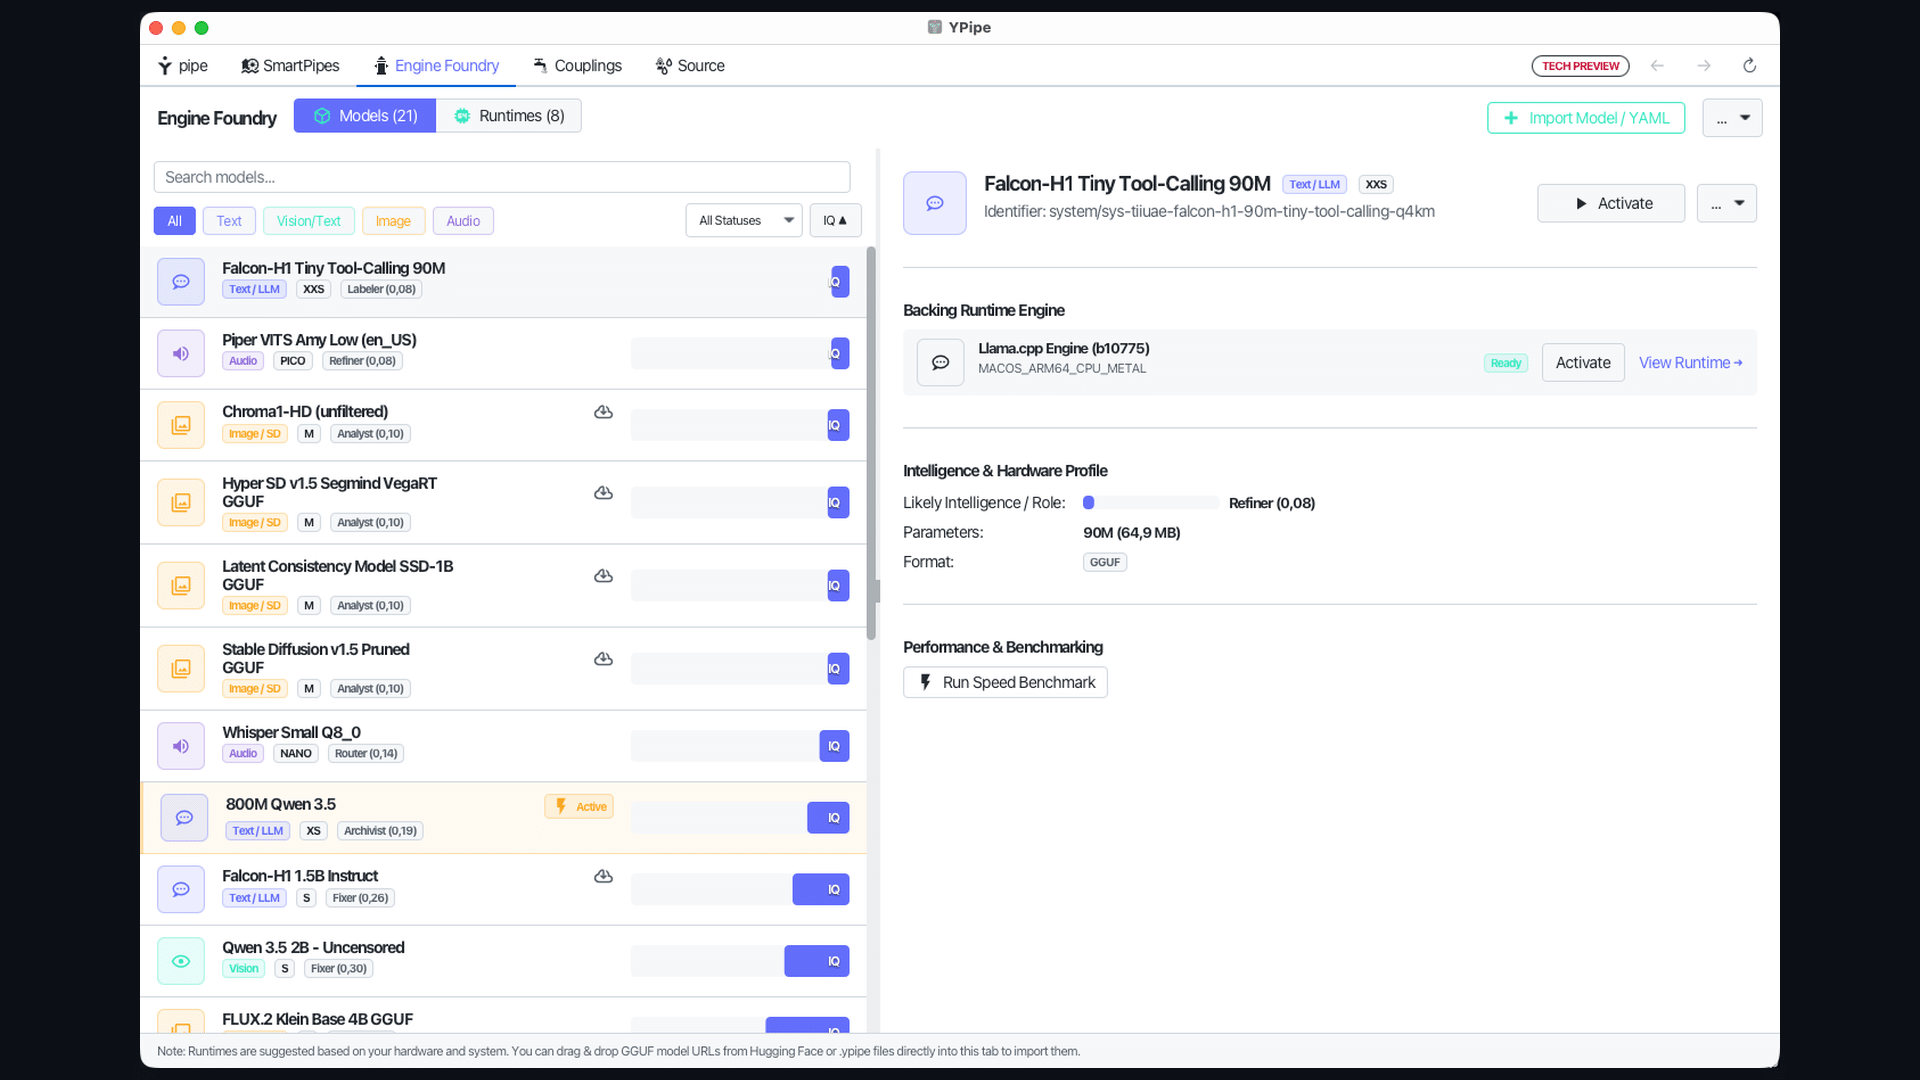Click cloud download icon for Chroma1-HD

[x=603, y=412]
